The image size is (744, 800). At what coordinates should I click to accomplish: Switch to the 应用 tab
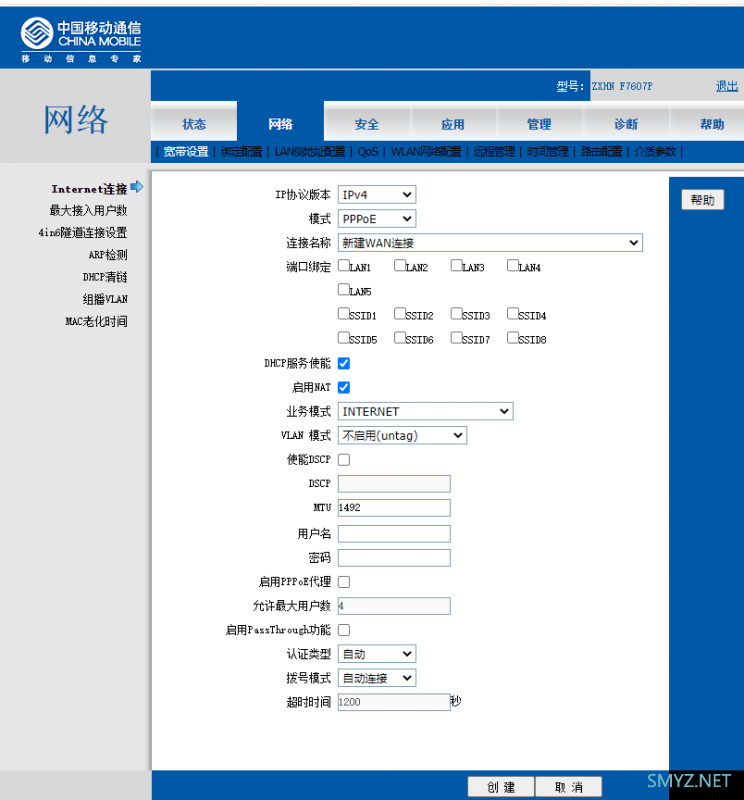coord(453,123)
